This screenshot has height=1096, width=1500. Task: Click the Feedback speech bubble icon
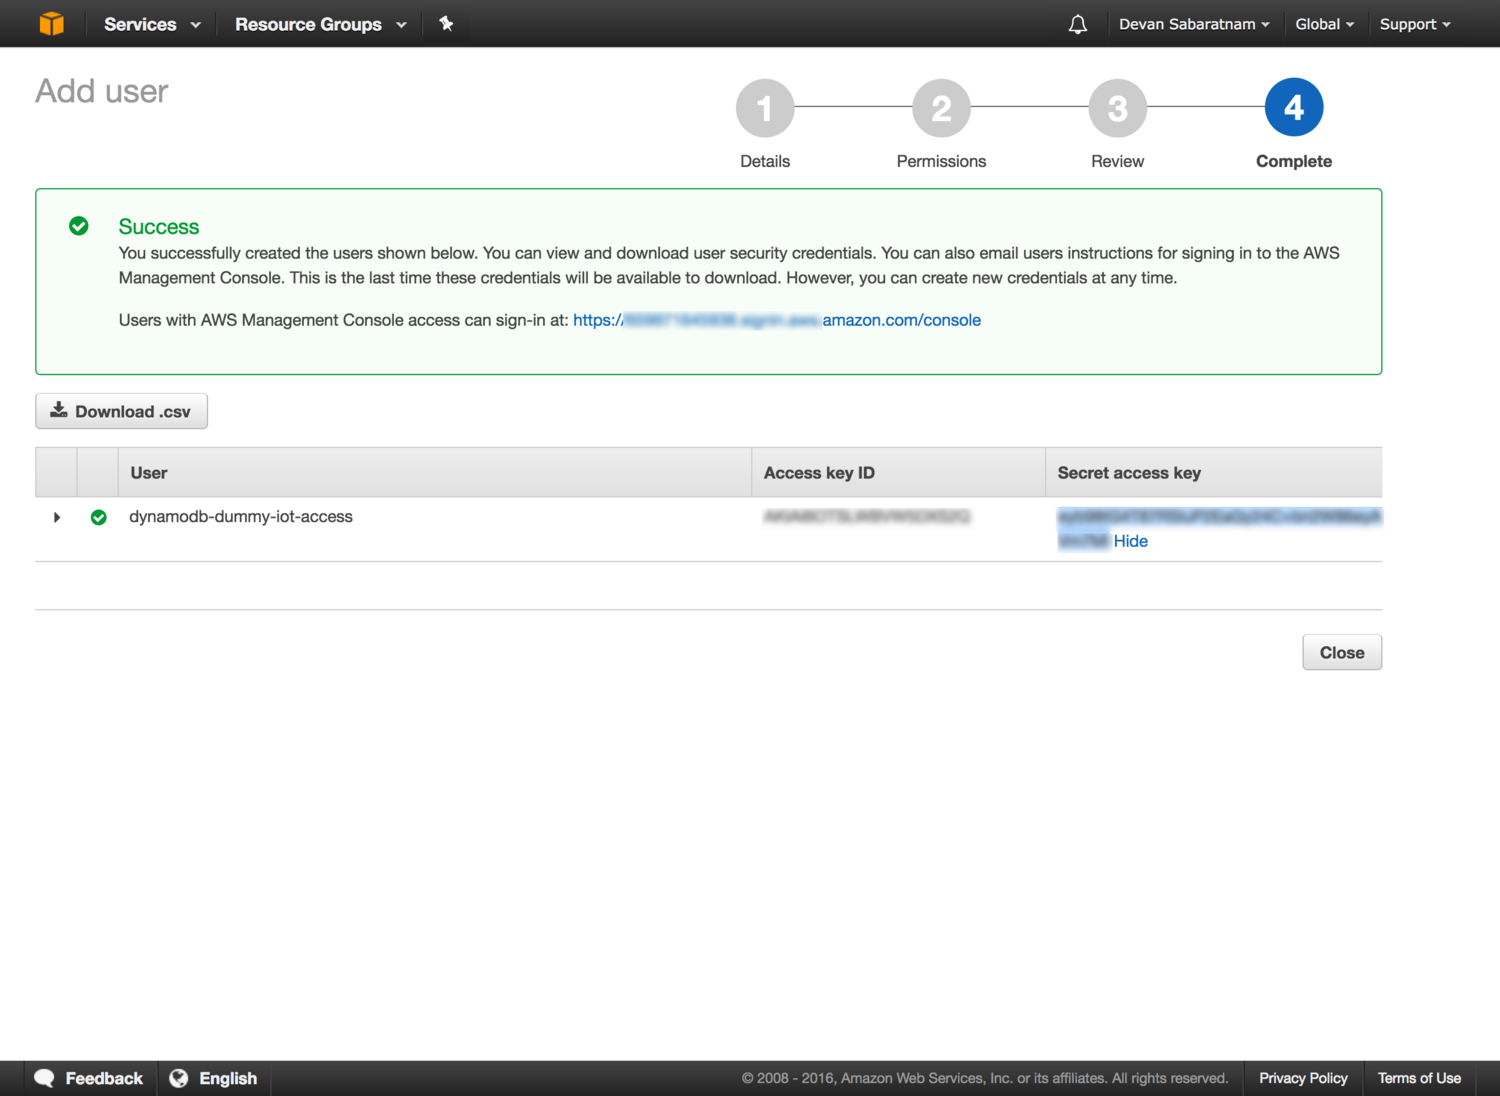pos(44,1078)
